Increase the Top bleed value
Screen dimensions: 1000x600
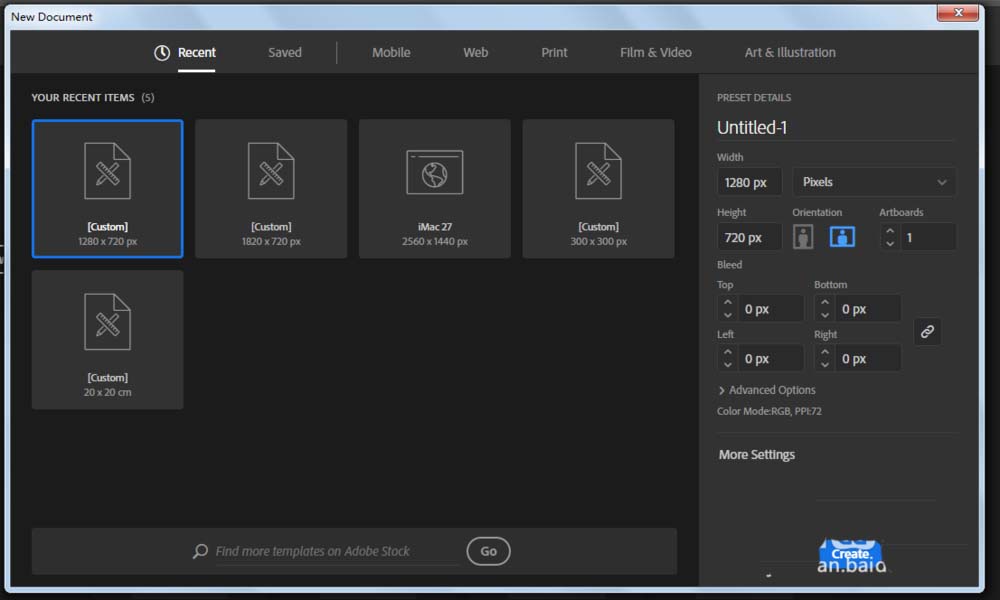pos(728,303)
